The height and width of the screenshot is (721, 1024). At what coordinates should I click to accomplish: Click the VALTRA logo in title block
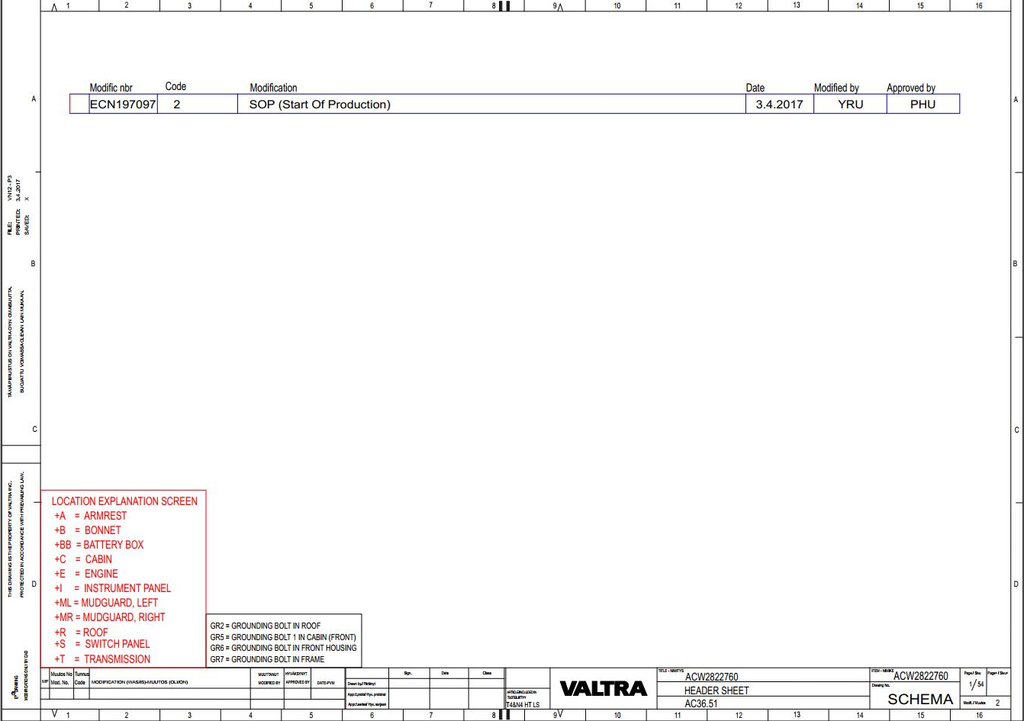pyautogui.click(x=603, y=688)
